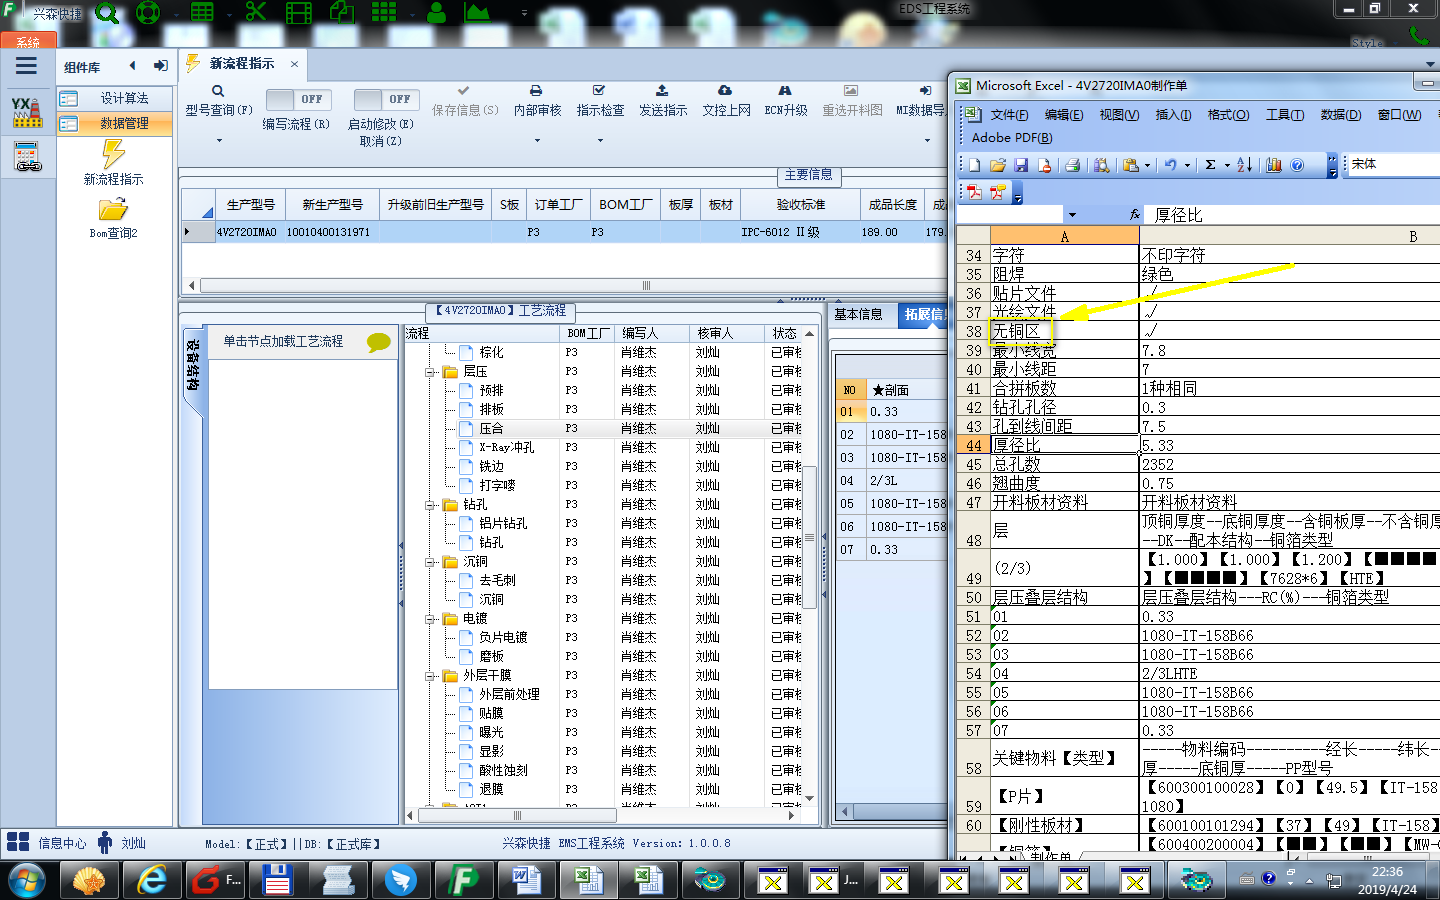Collapse the 电镀 tree folder
The height and width of the screenshot is (900, 1440).
(430, 619)
